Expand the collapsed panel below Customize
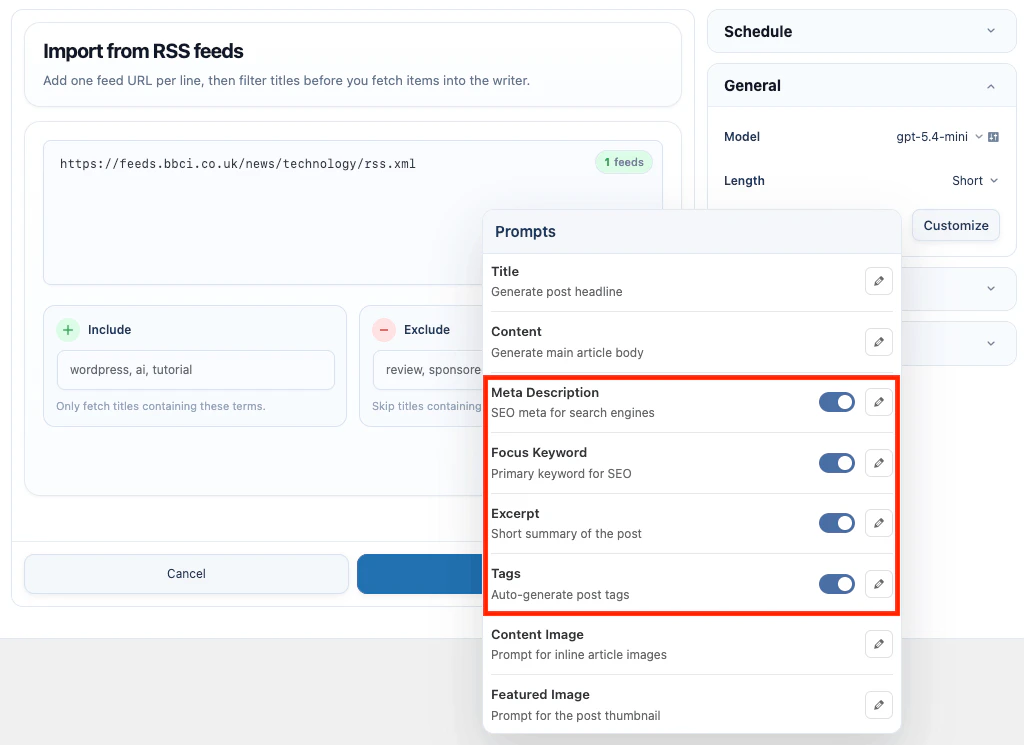1024x745 pixels. 991,289
